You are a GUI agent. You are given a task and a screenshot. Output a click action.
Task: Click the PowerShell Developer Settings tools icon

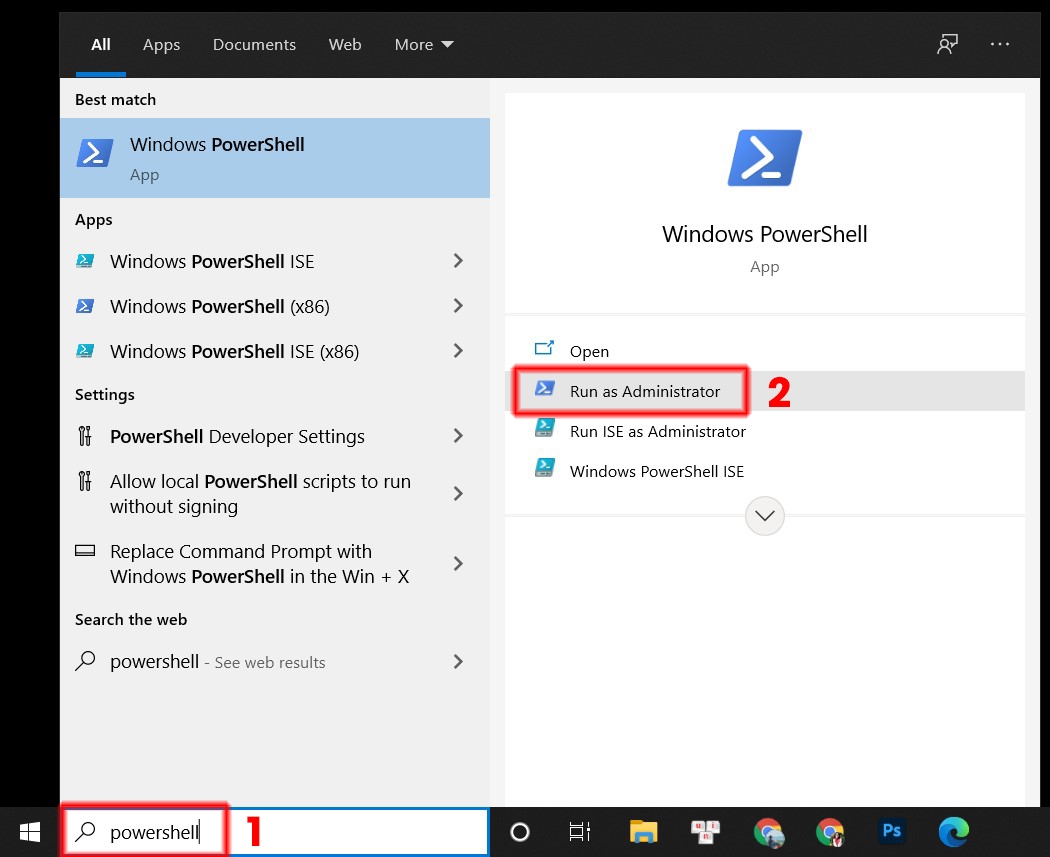coord(85,436)
